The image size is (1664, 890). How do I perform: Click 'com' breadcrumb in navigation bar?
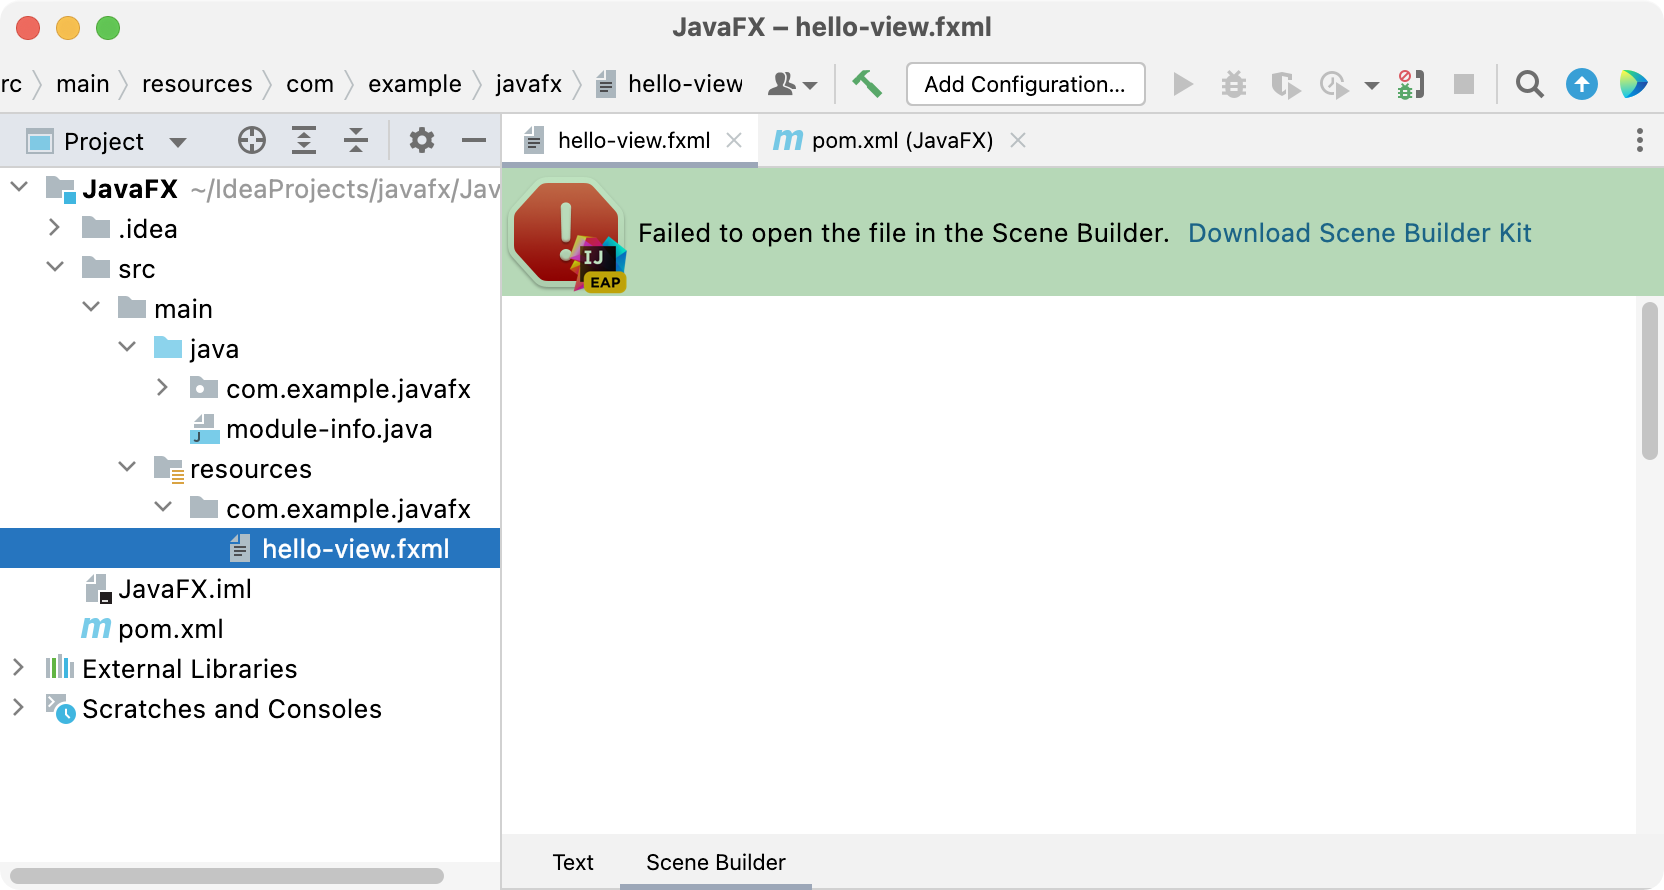point(310,84)
